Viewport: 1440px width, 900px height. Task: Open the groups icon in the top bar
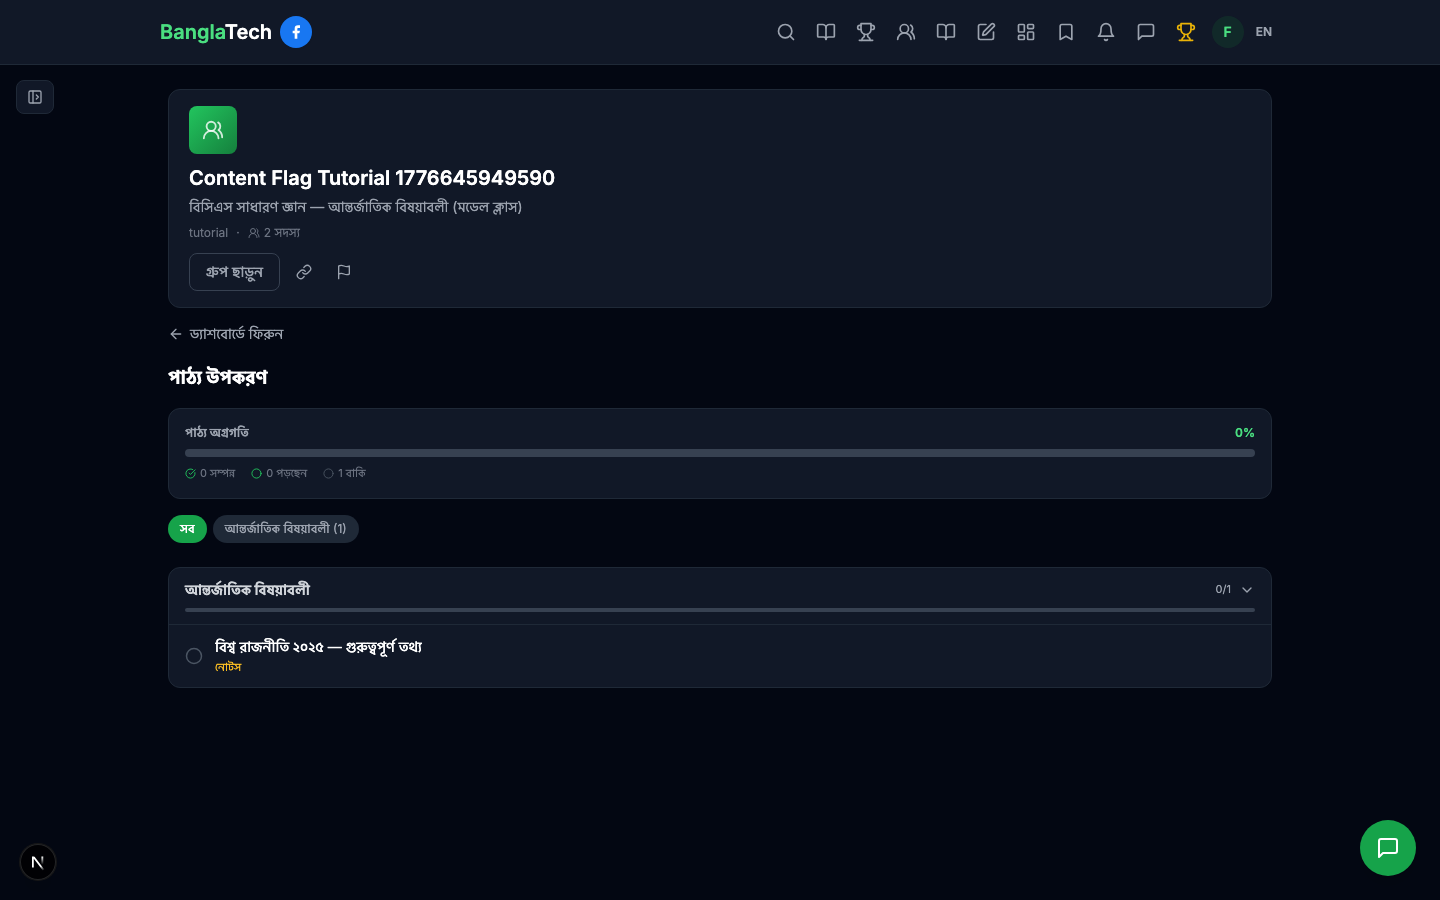[906, 32]
